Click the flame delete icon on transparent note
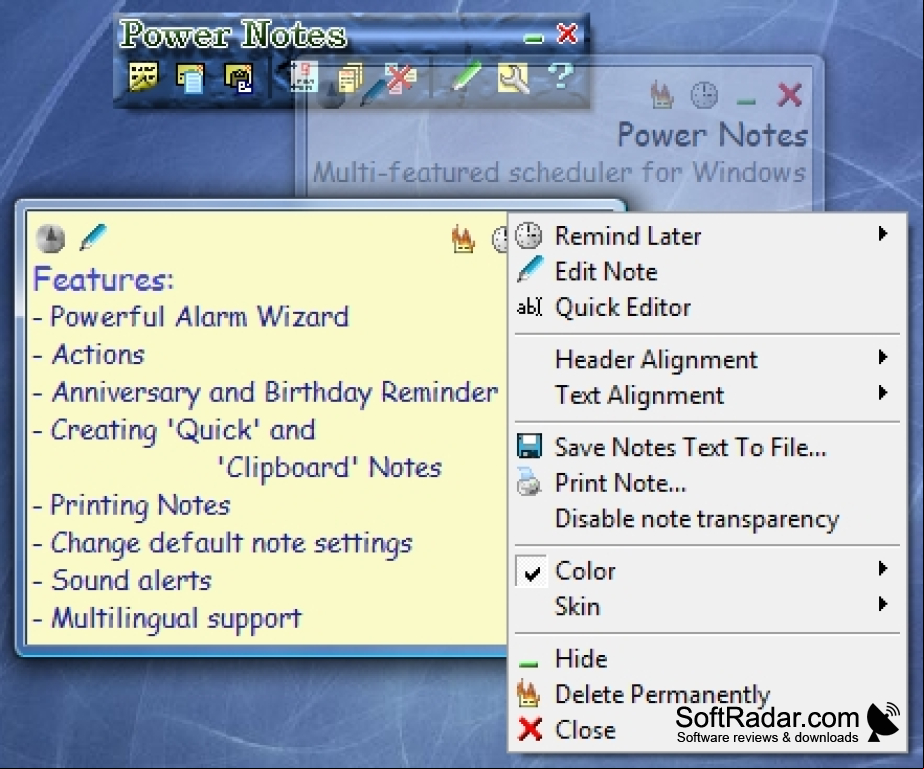 (x=662, y=94)
